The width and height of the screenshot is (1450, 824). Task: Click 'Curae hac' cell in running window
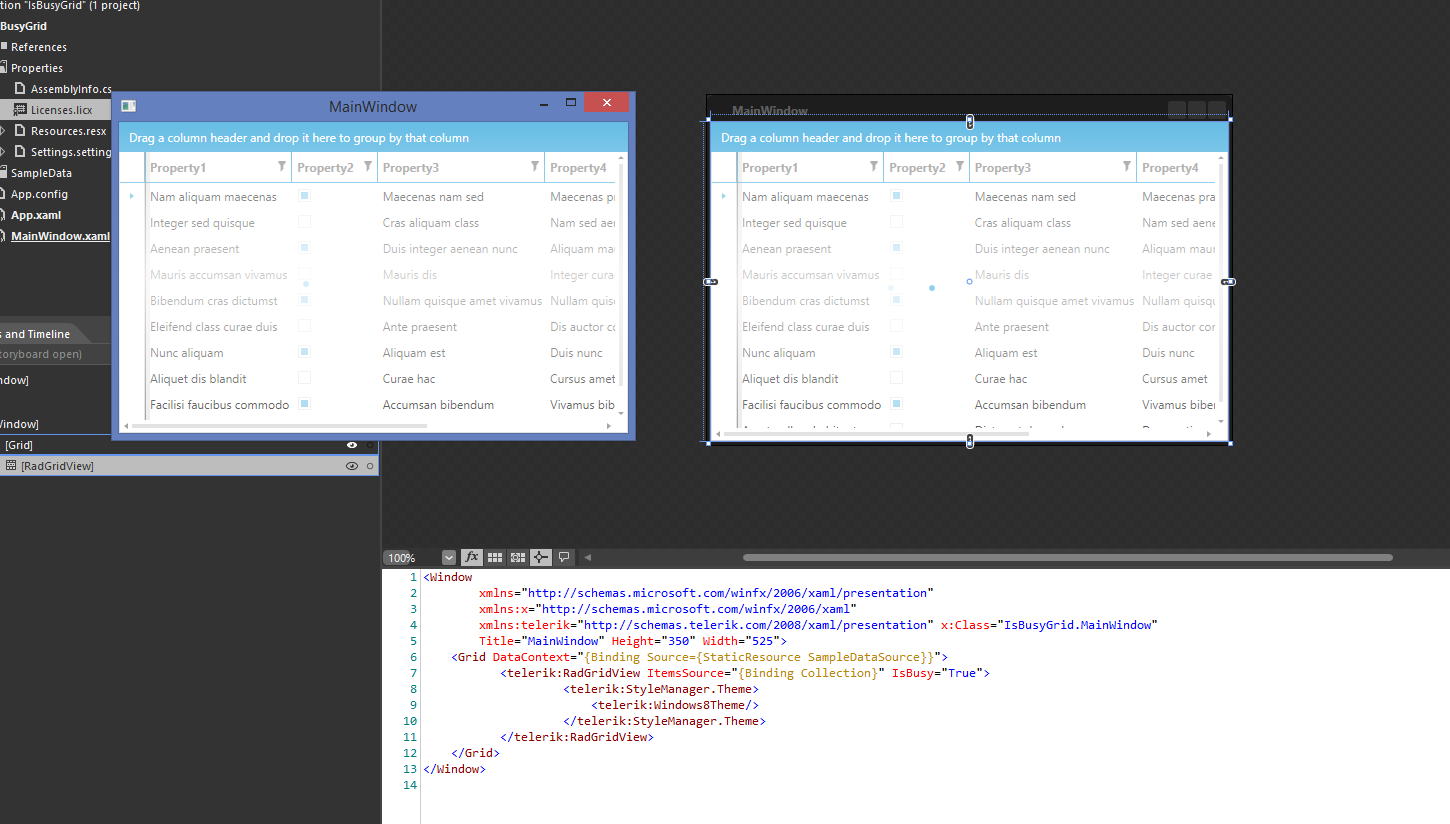point(410,379)
